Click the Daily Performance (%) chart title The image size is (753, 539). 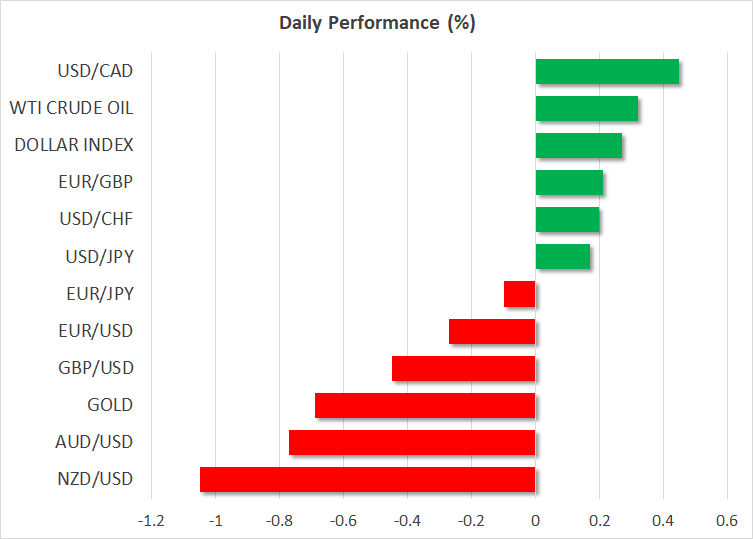tap(376, 24)
